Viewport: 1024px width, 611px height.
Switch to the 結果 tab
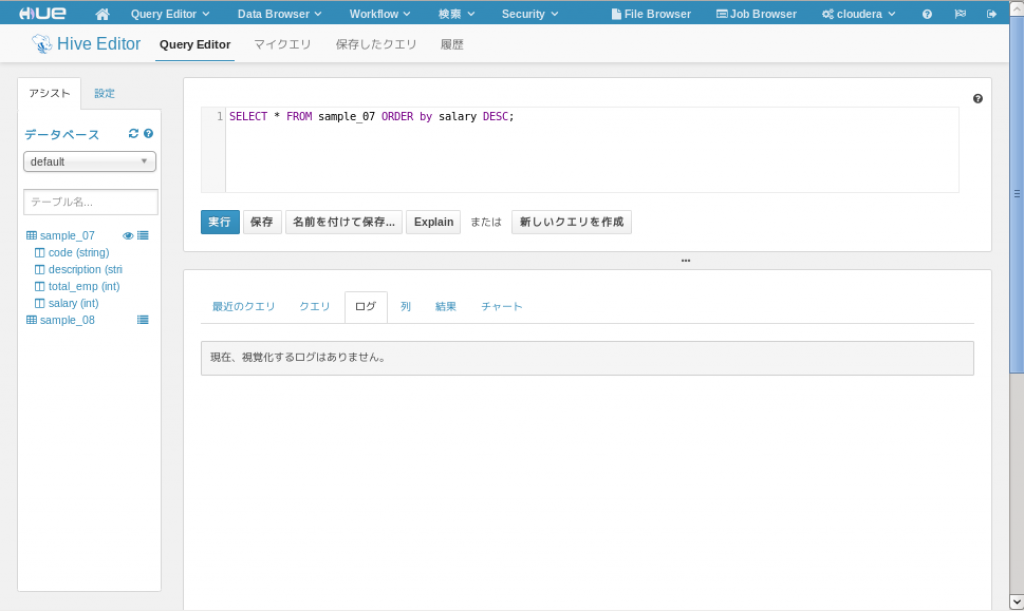point(445,307)
